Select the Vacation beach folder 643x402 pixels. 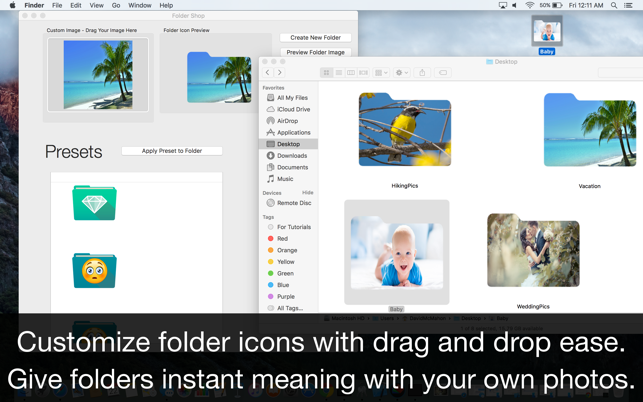[590, 130]
